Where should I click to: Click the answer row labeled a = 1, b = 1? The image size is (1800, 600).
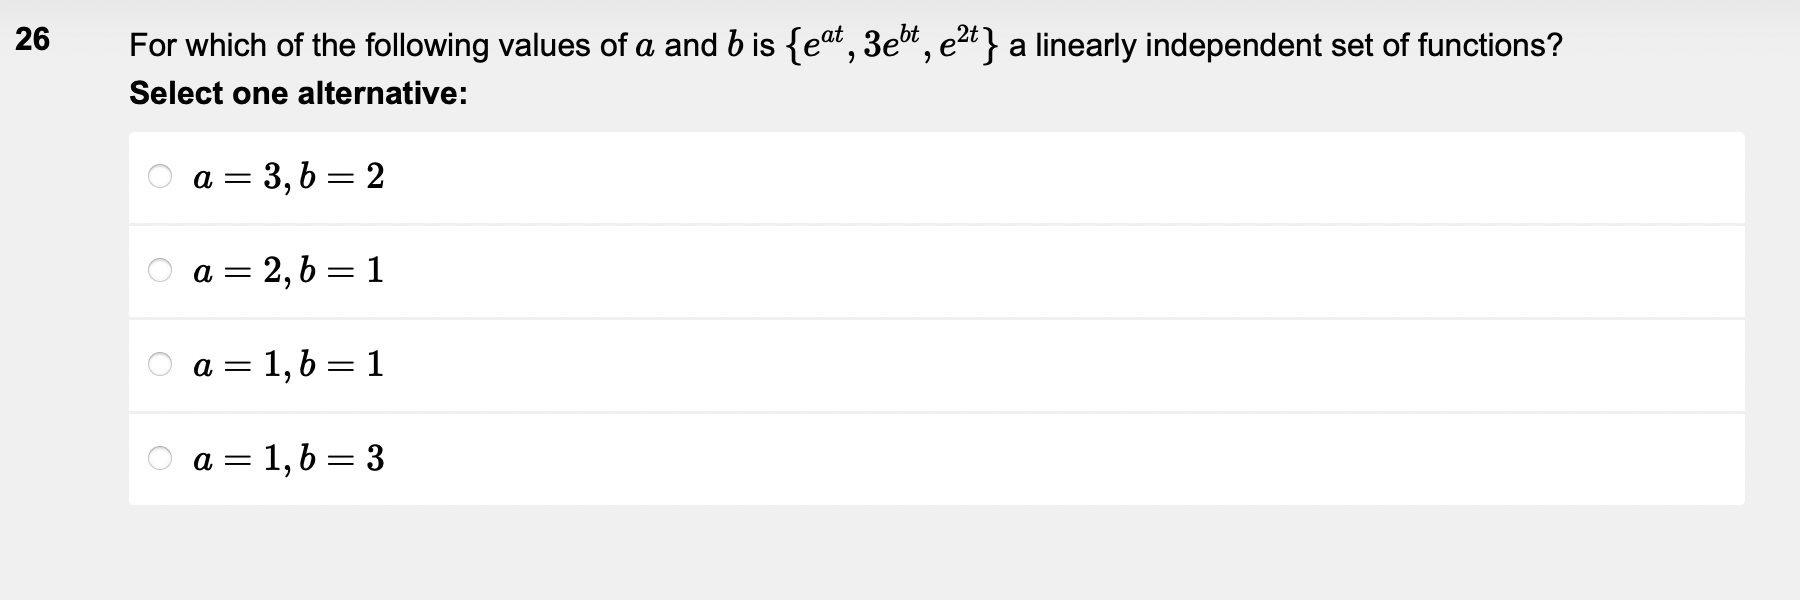[x=700, y=363]
